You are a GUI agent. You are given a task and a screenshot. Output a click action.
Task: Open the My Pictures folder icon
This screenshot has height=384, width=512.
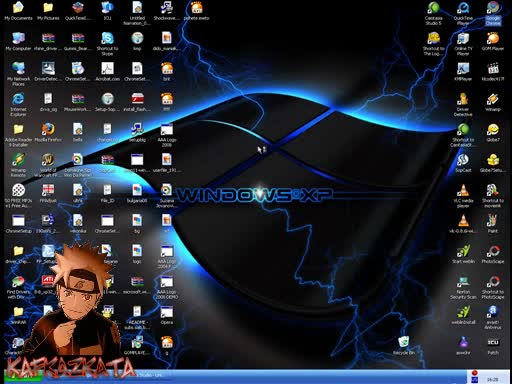pos(48,11)
